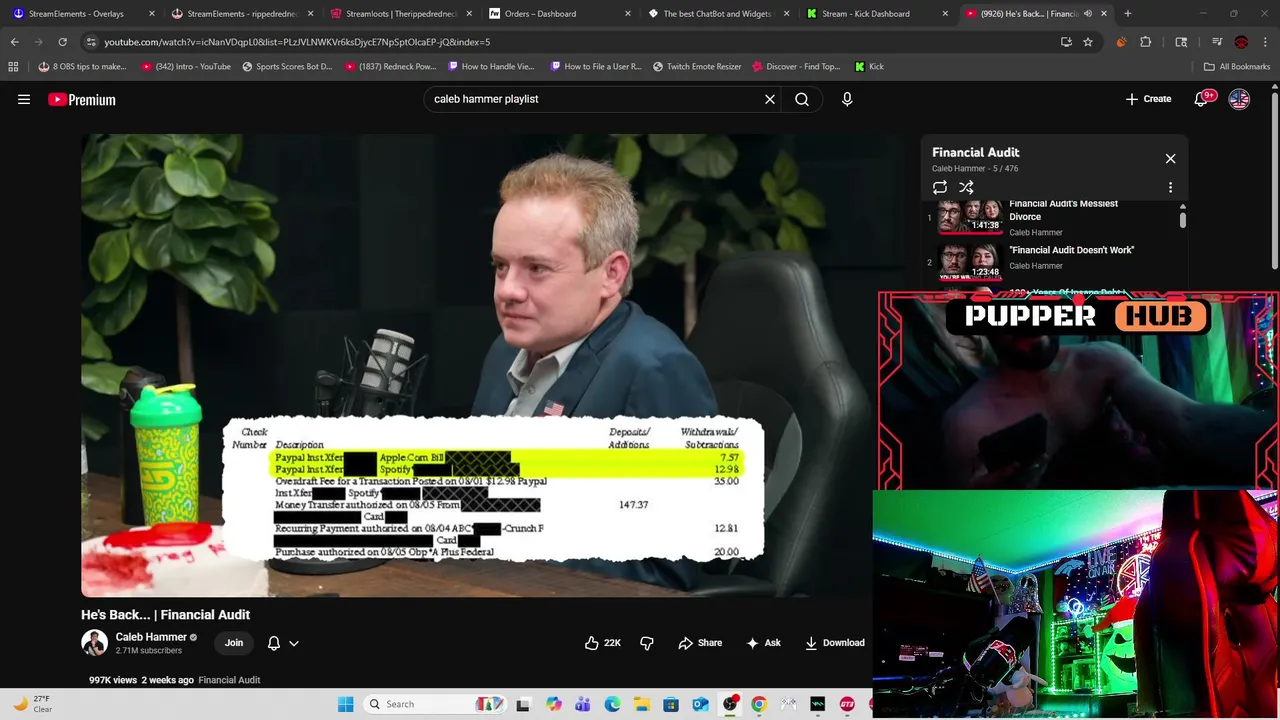This screenshot has width=1280, height=720.
Task: Open '8 OBS tips to make...' bookmark
Action: (x=82, y=66)
